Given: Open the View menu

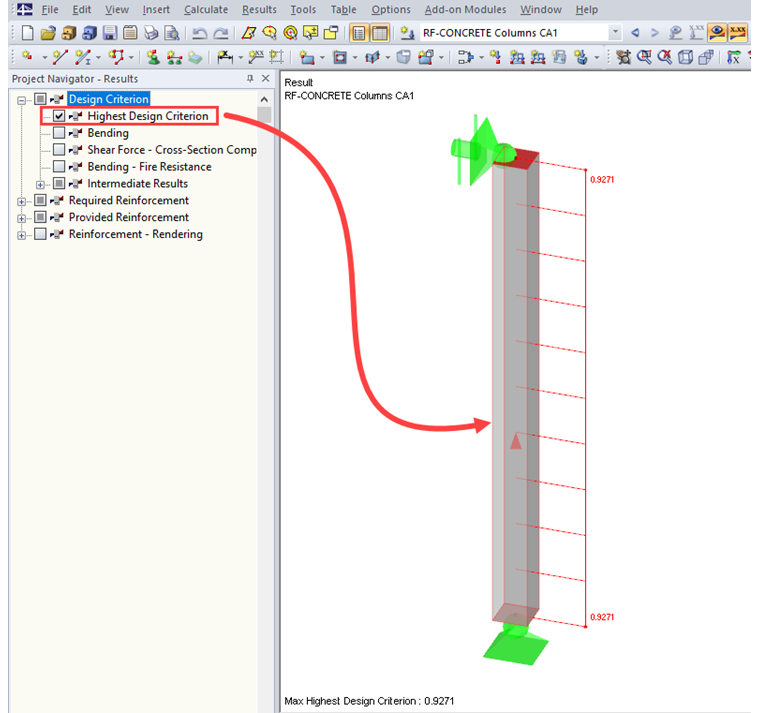Looking at the screenshot, I should pos(117,10).
